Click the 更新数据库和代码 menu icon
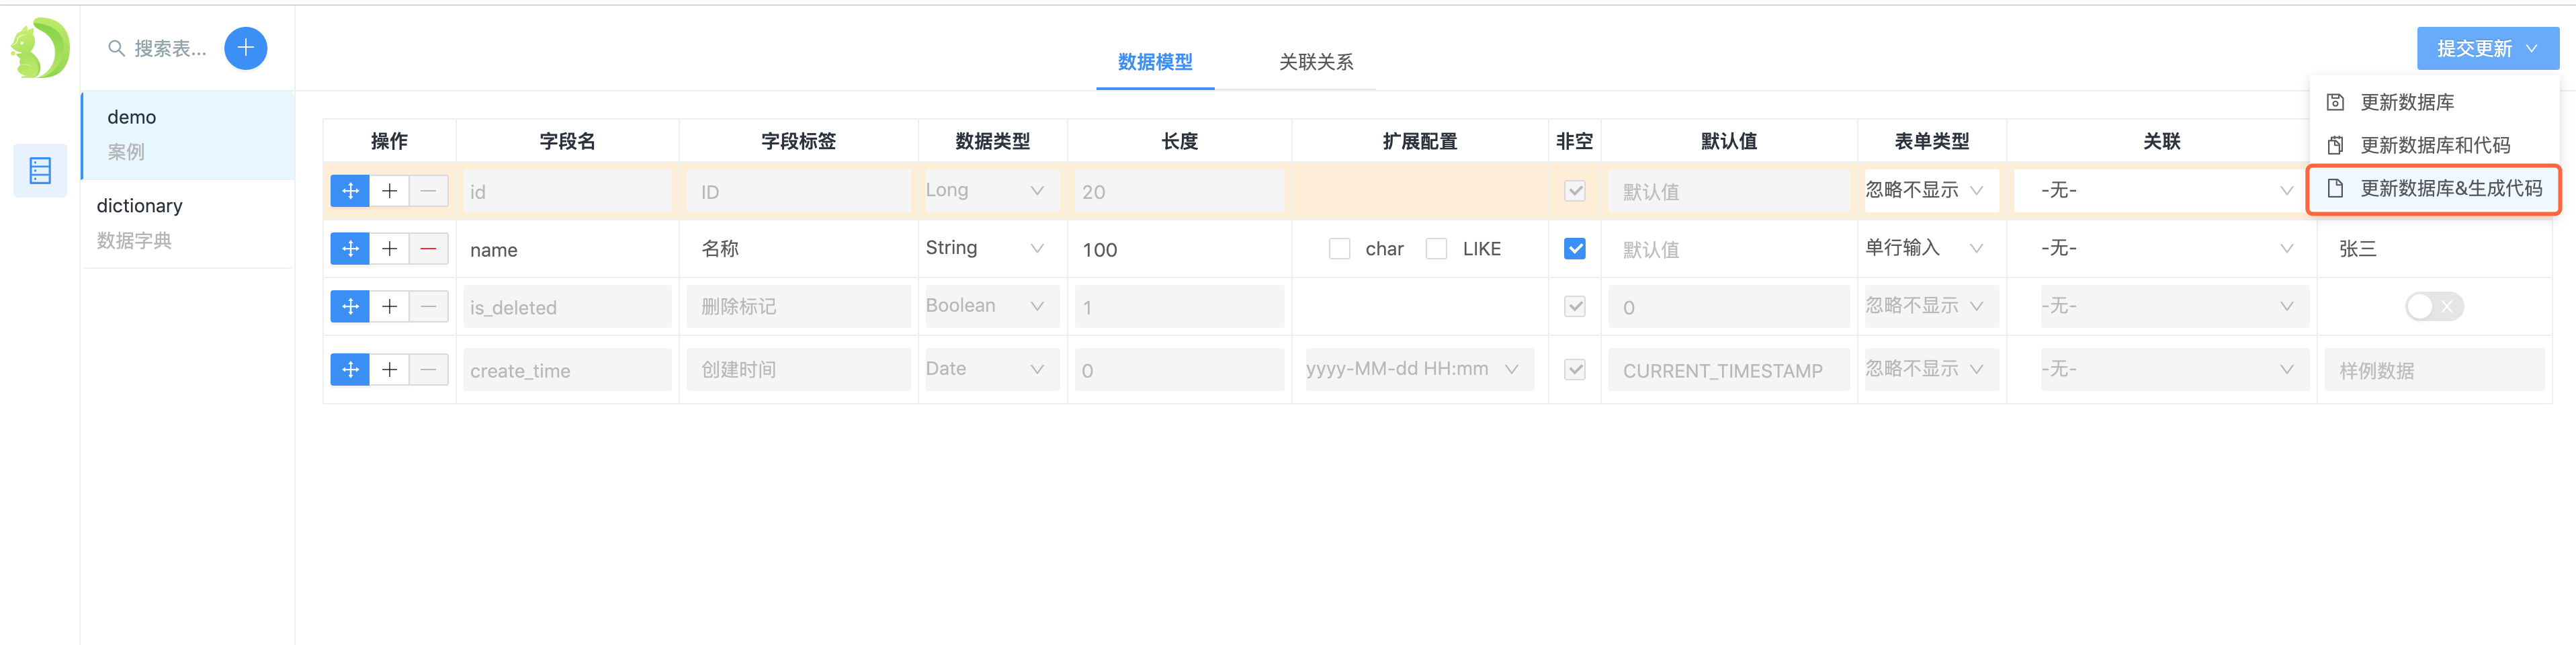 [2336, 145]
